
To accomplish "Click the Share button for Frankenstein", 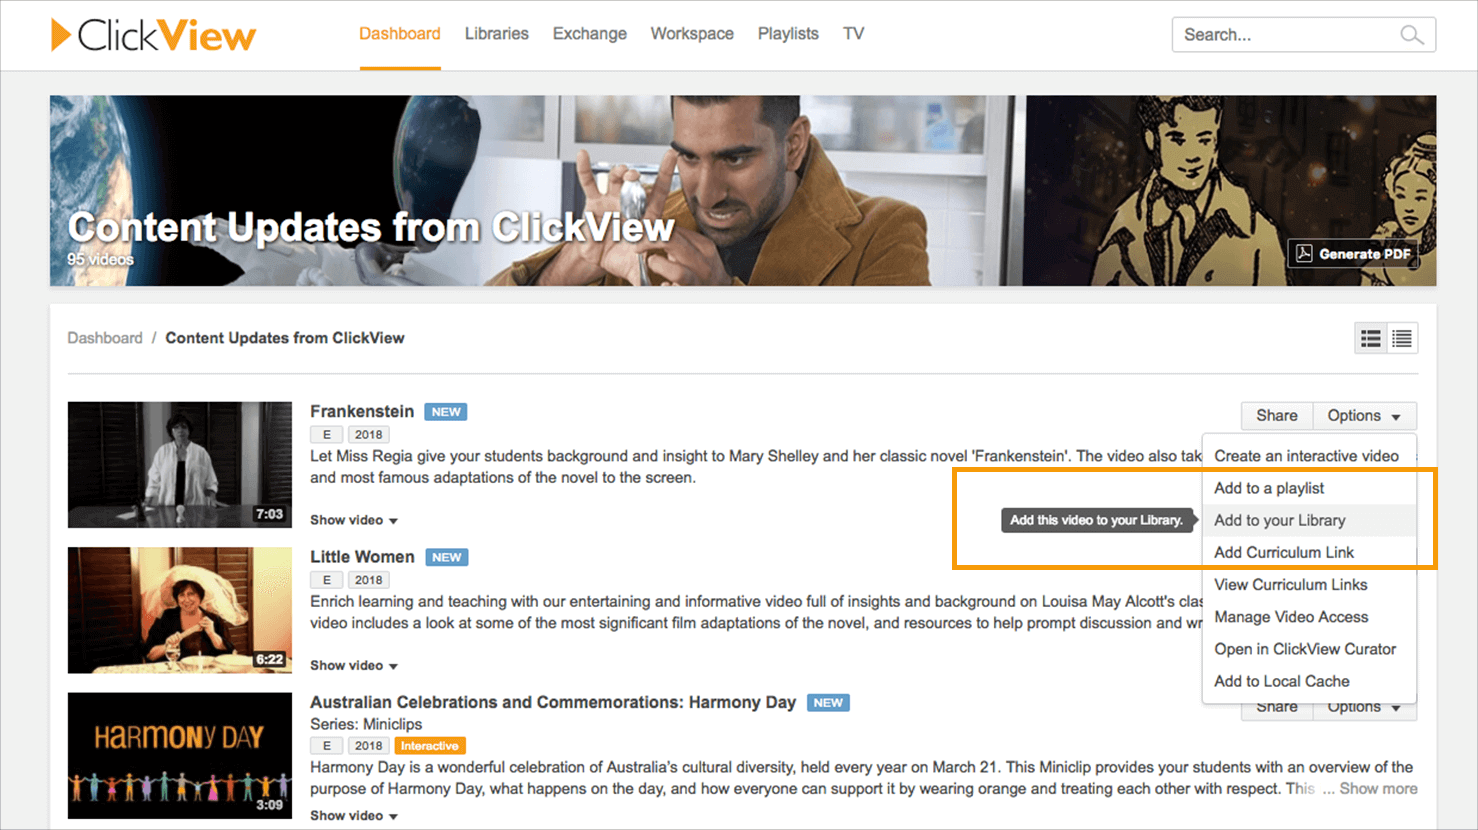I will [x=1276, y=415].
